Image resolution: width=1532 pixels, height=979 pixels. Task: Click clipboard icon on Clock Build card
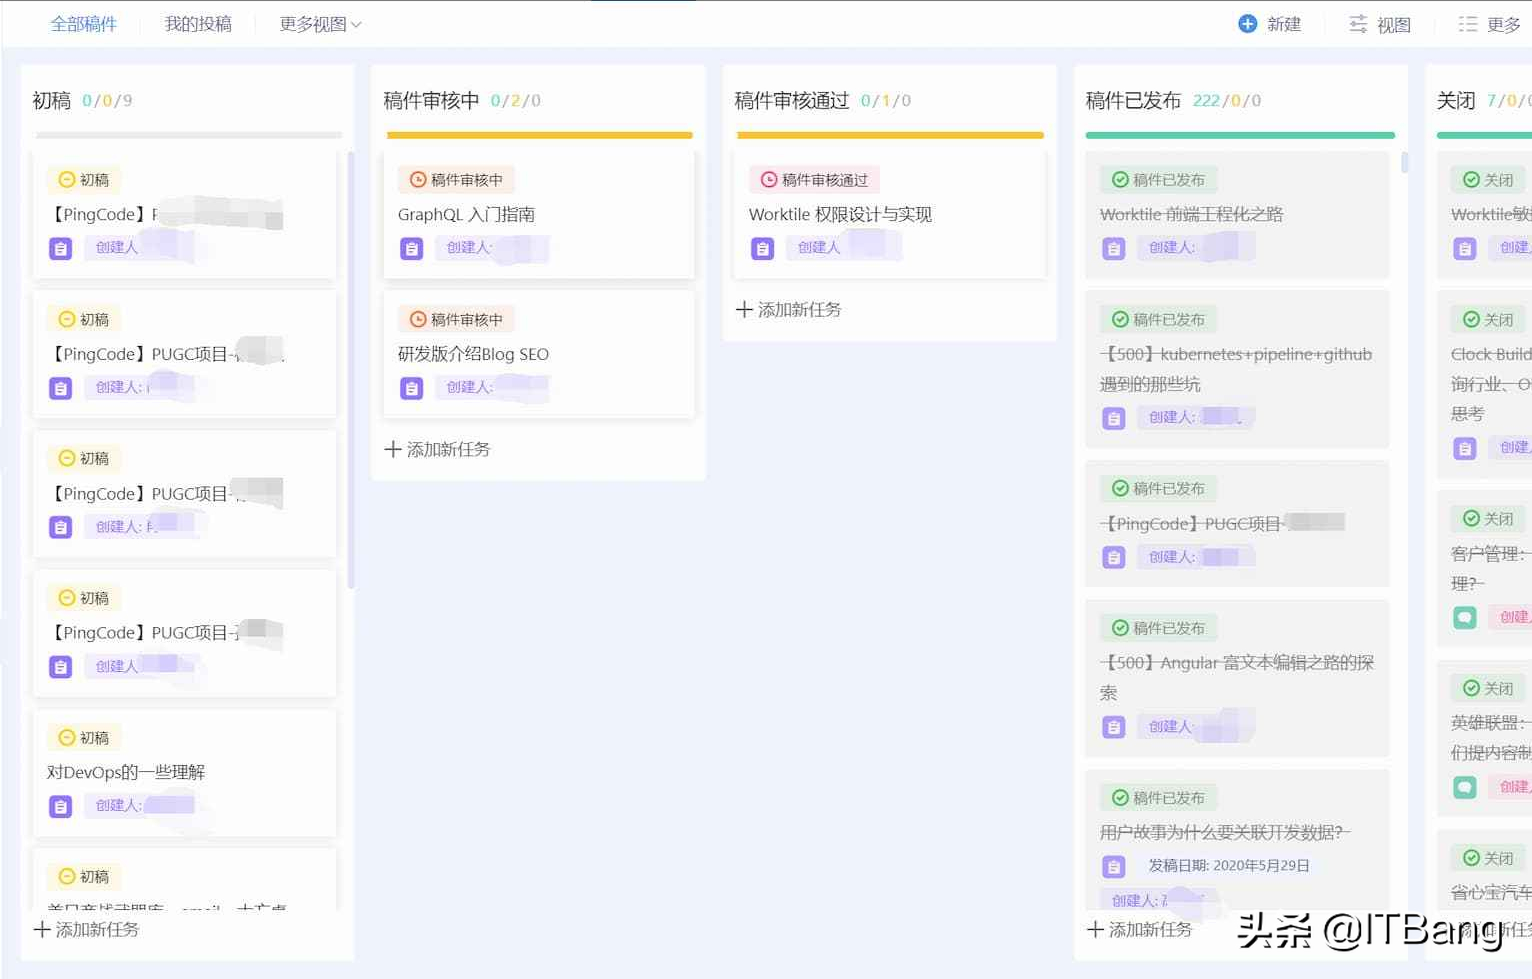[x=1465, y=449]
